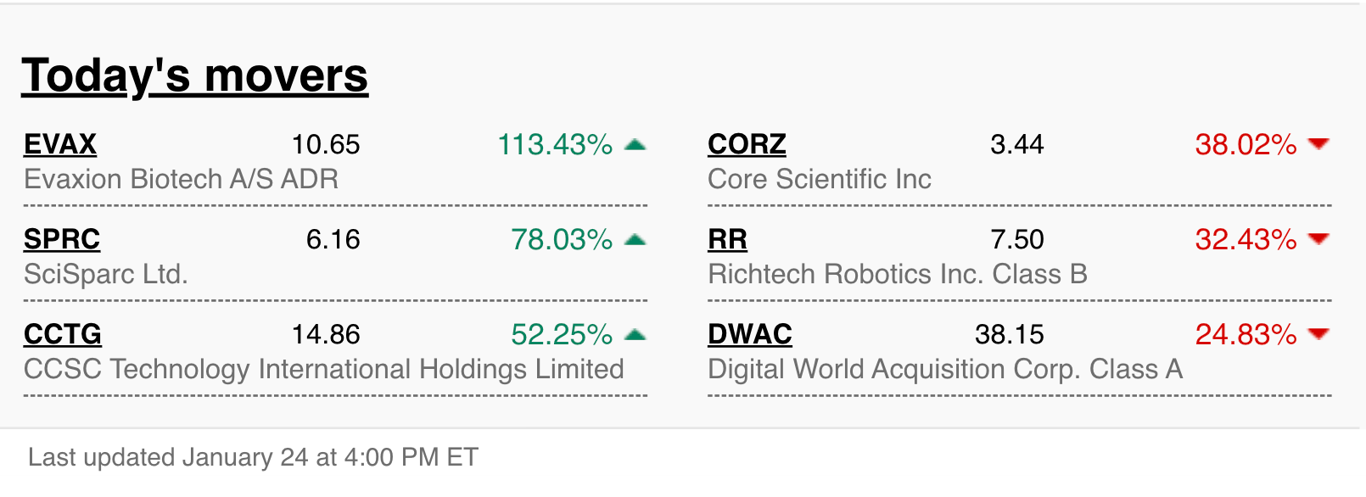Image resolution: width=1366 pixels, height=497 pixels.
Task: Click DWAC price 38.15
Action: [1009, 334]
